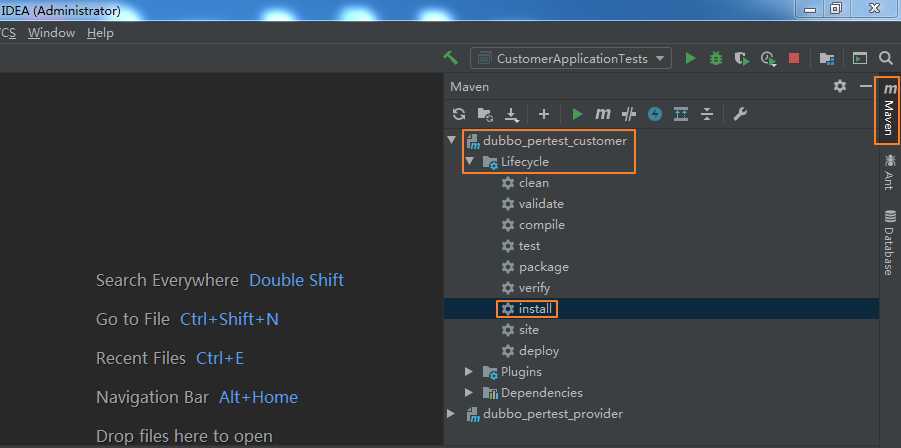Execute Maven goal m icon
The image size is (901, 448).
(602, 114)
